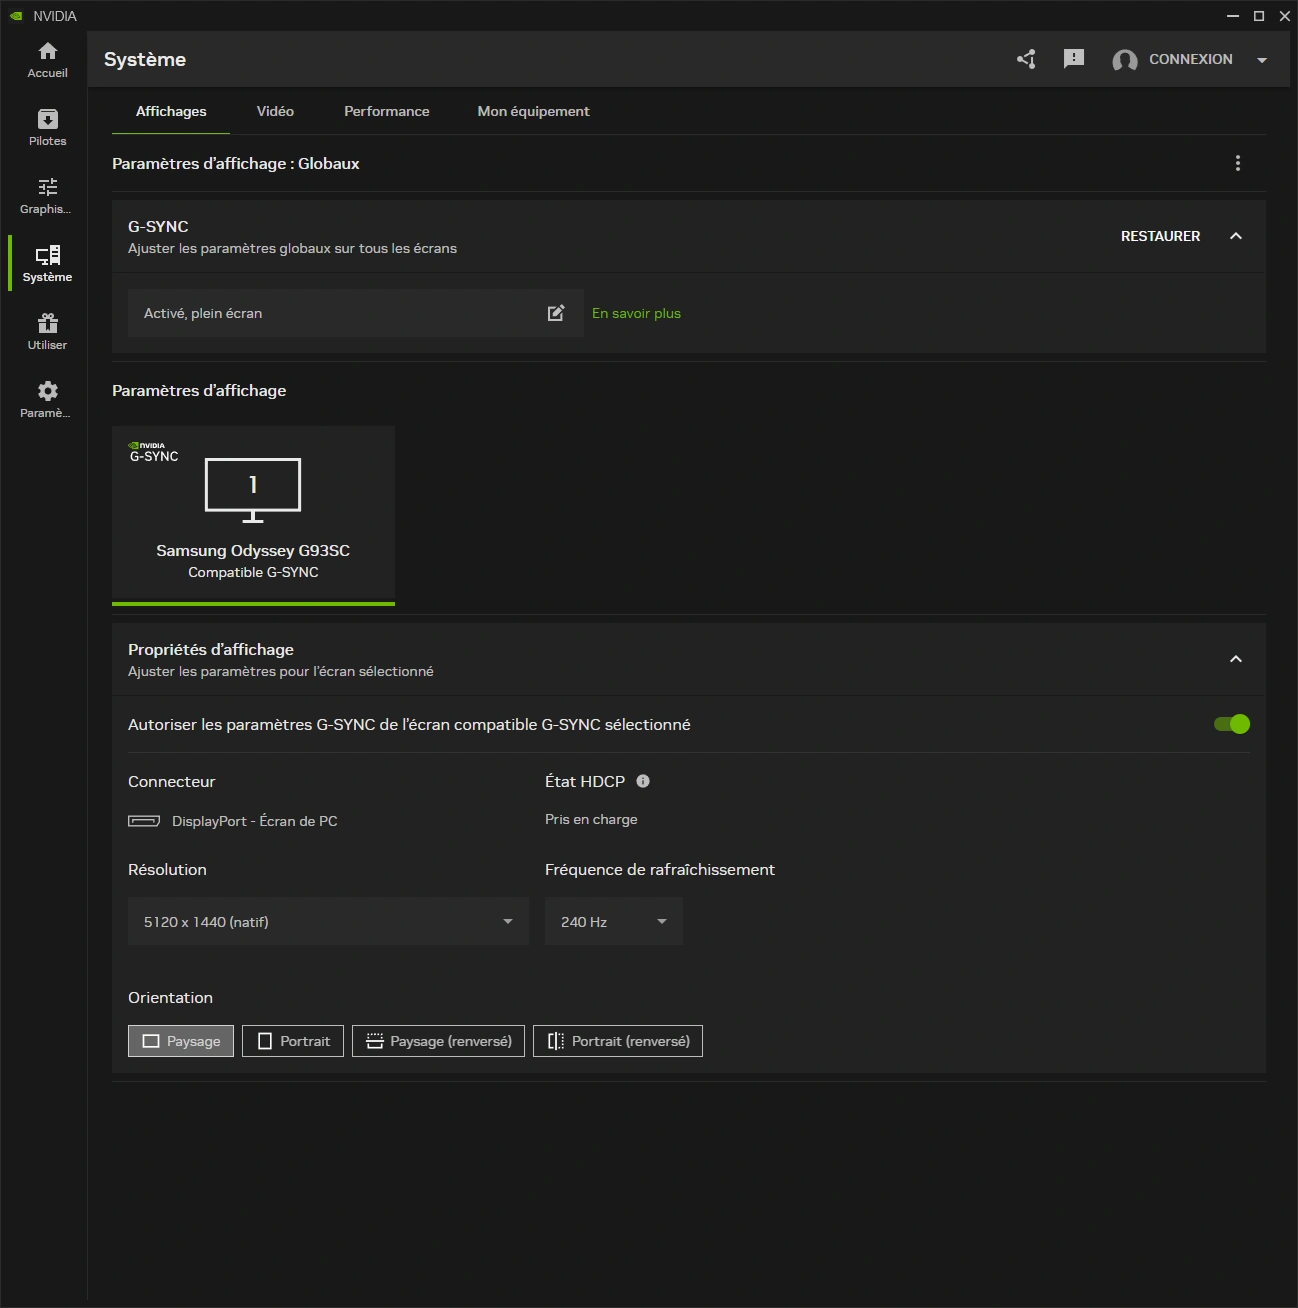Click the Activé, plein écran field
Image resolution: width=1298 pixels, height=1308 pixels.
point(356,313)
